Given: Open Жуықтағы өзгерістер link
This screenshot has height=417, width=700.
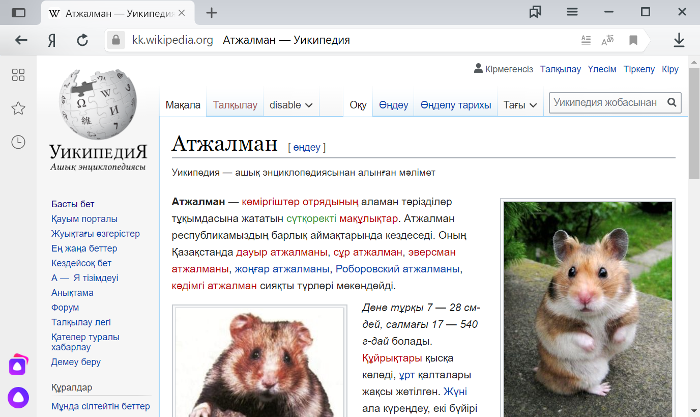Looking at the screenshot, I should (x=95, y=234).
